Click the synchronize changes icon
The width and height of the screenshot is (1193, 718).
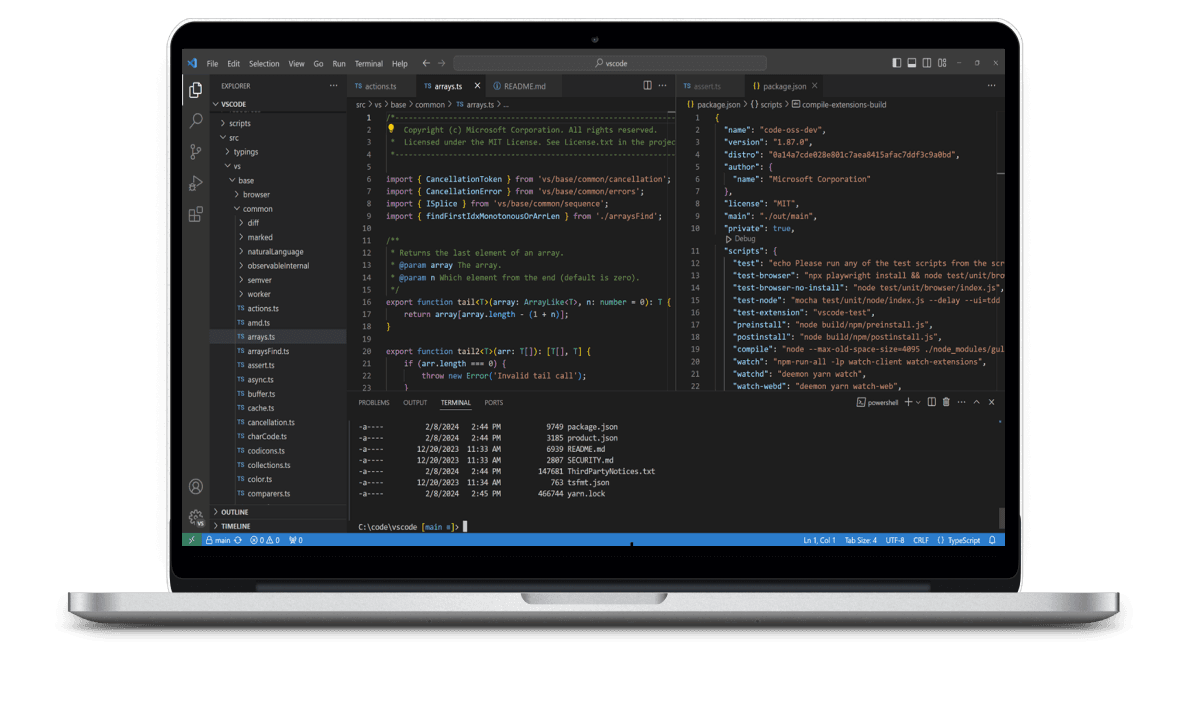[x=238, y=540]
